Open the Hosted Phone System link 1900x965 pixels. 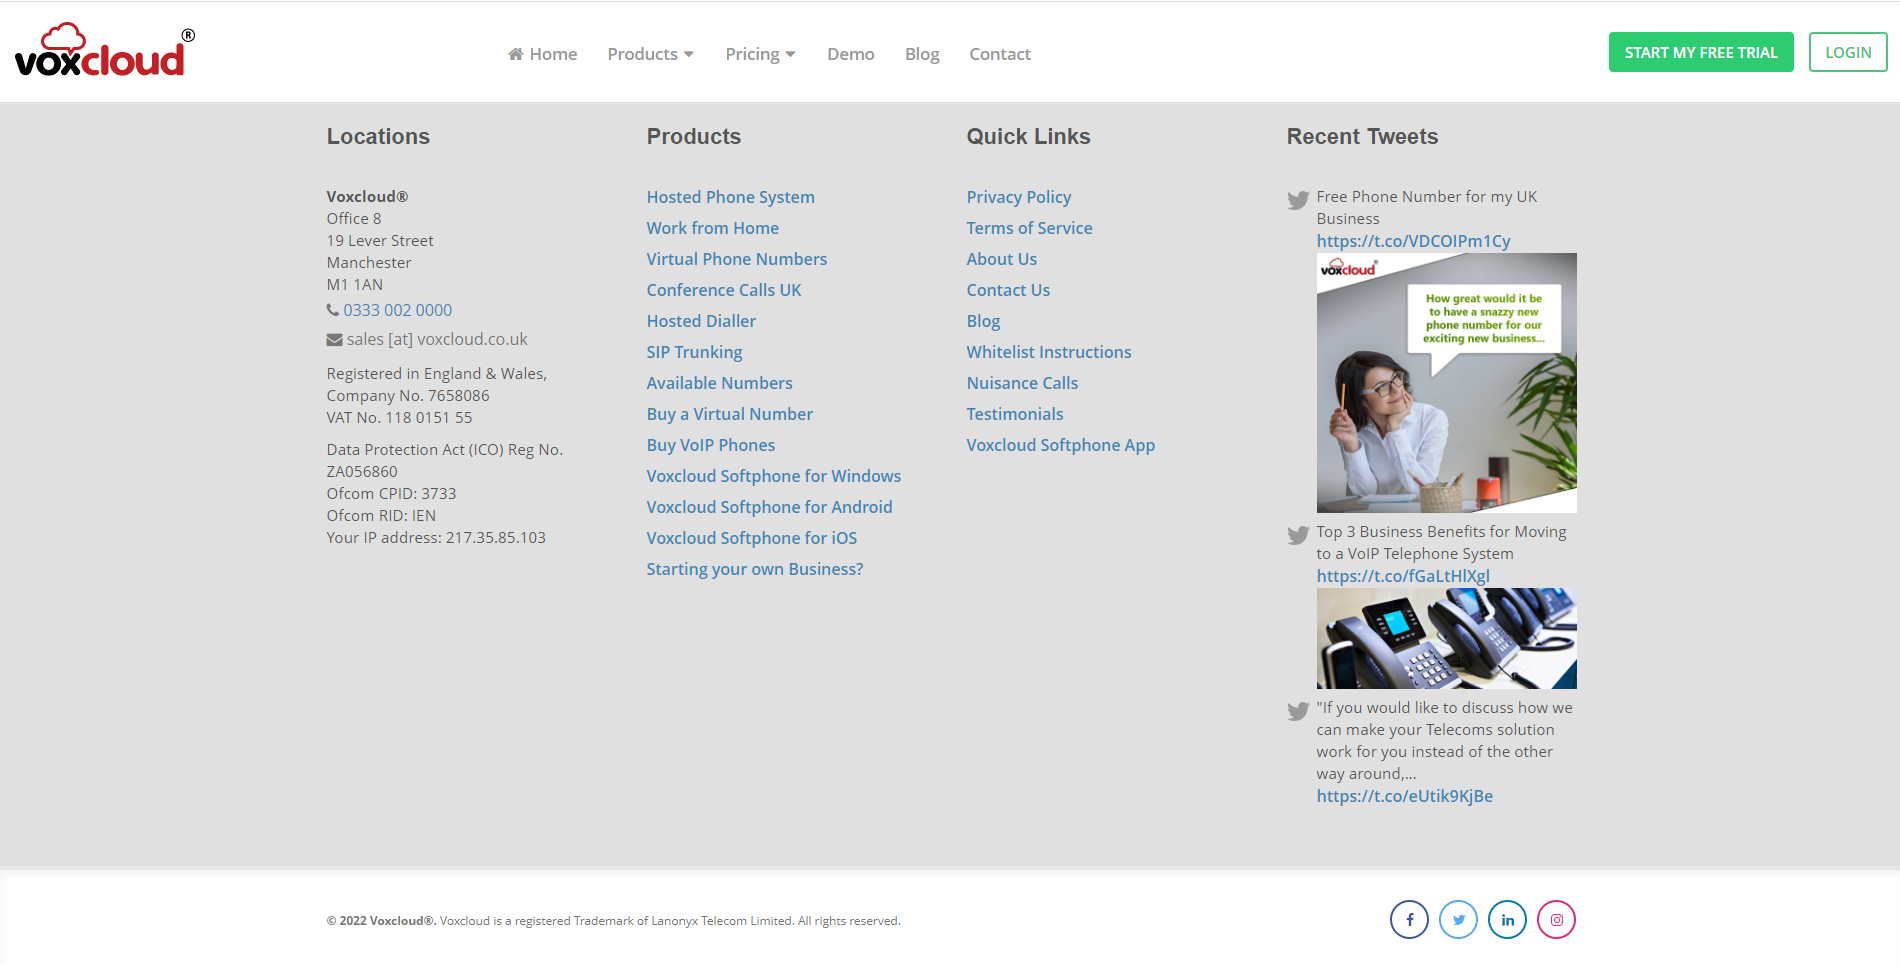[x=730, y=197]
